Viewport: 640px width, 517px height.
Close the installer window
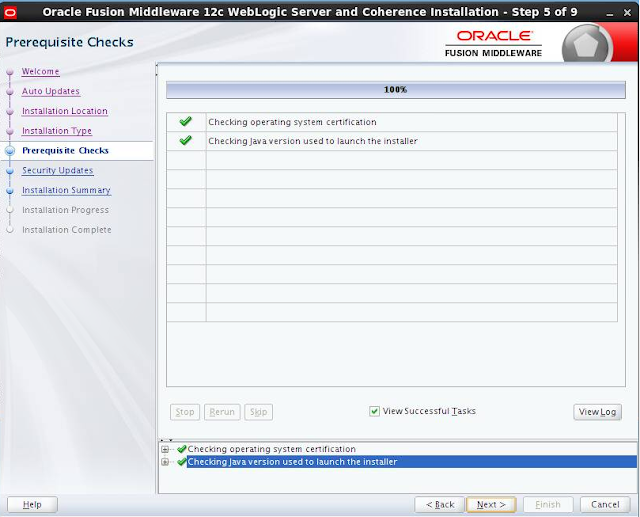(x=628, y=13)
